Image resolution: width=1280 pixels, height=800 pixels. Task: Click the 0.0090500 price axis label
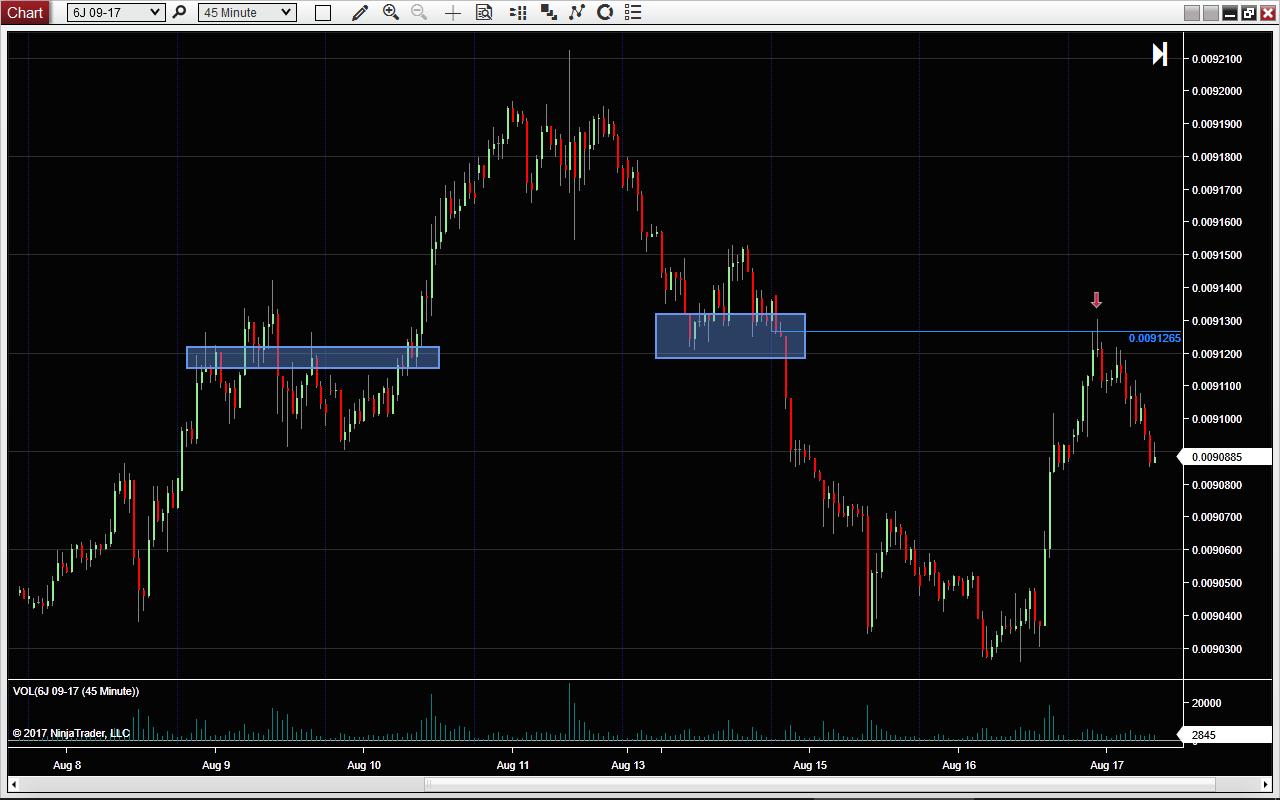[x=1216, y=583]
